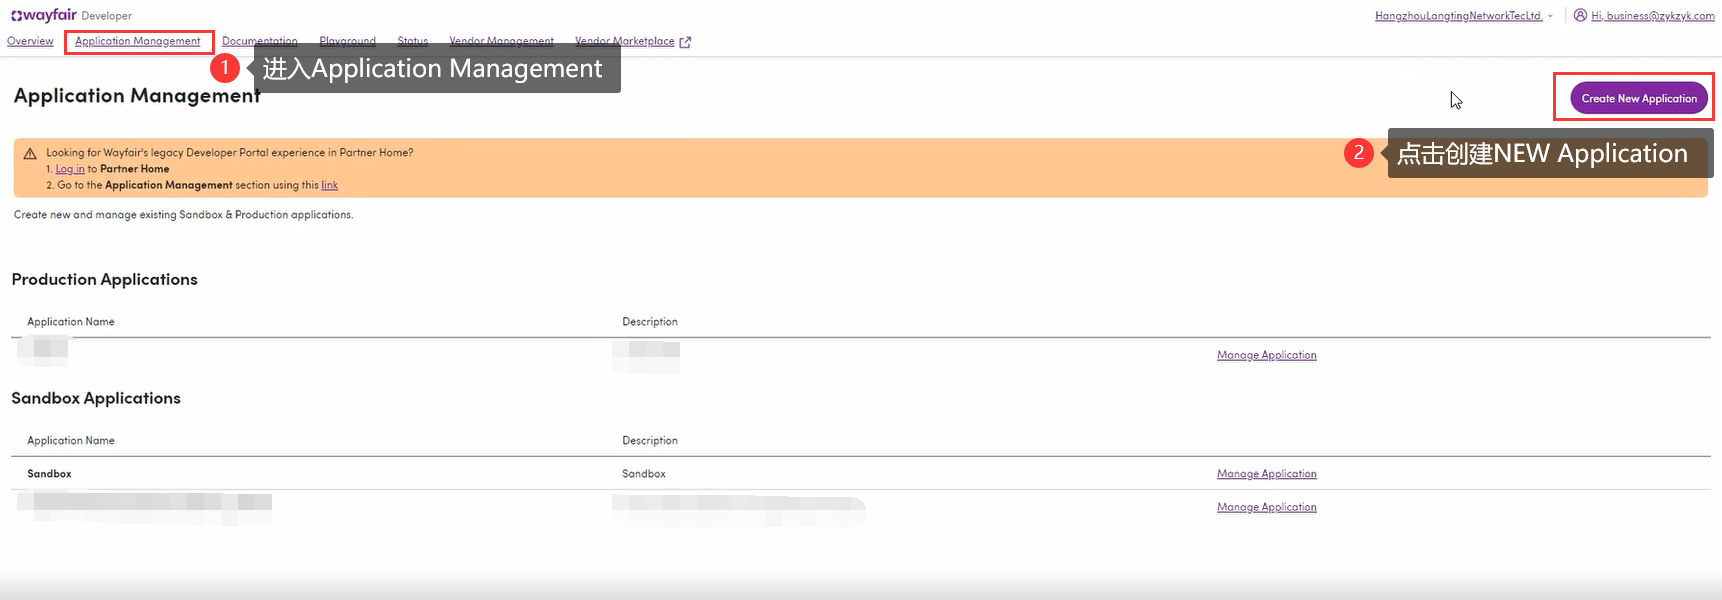This screenshot has width=1722, height=600.
Task: Click the Sandbox Applications heading
Action: click(96, 398)
